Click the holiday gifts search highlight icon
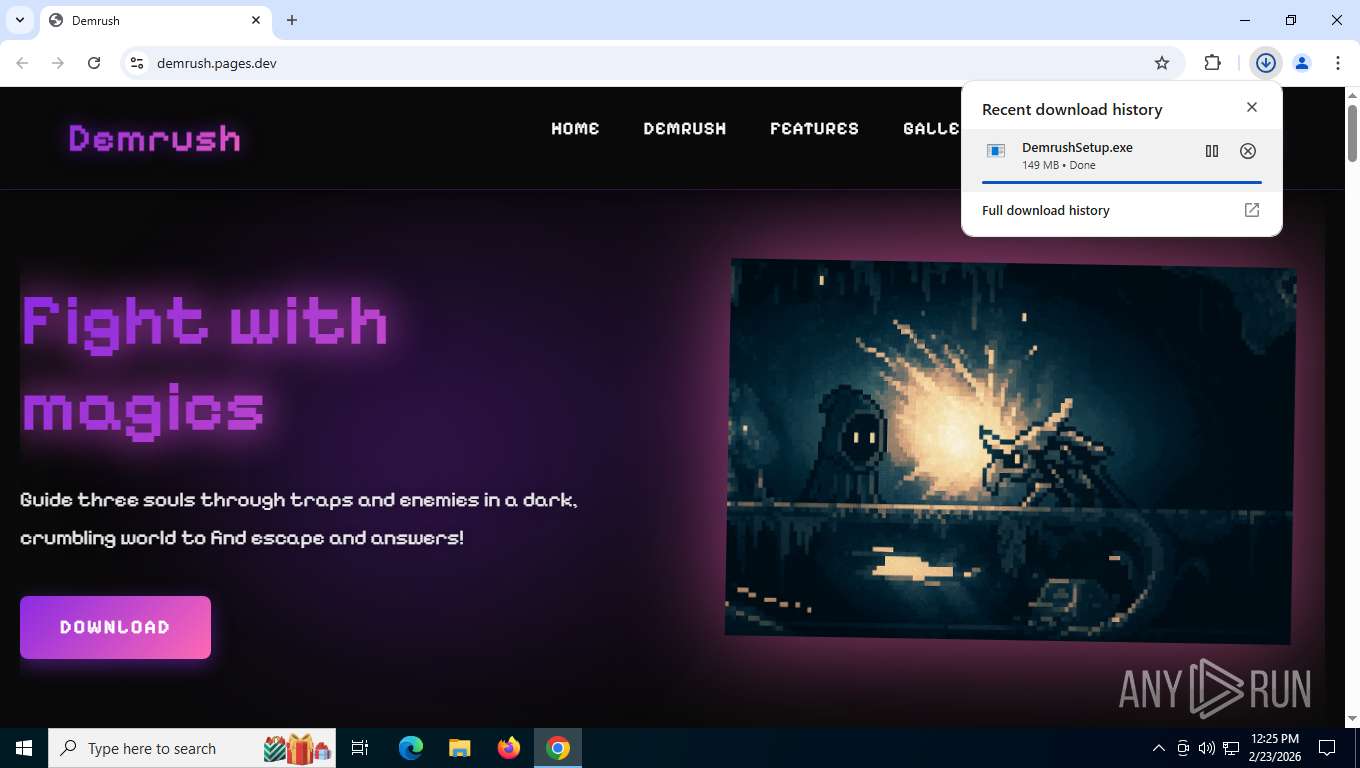 (x=298, y=748)
